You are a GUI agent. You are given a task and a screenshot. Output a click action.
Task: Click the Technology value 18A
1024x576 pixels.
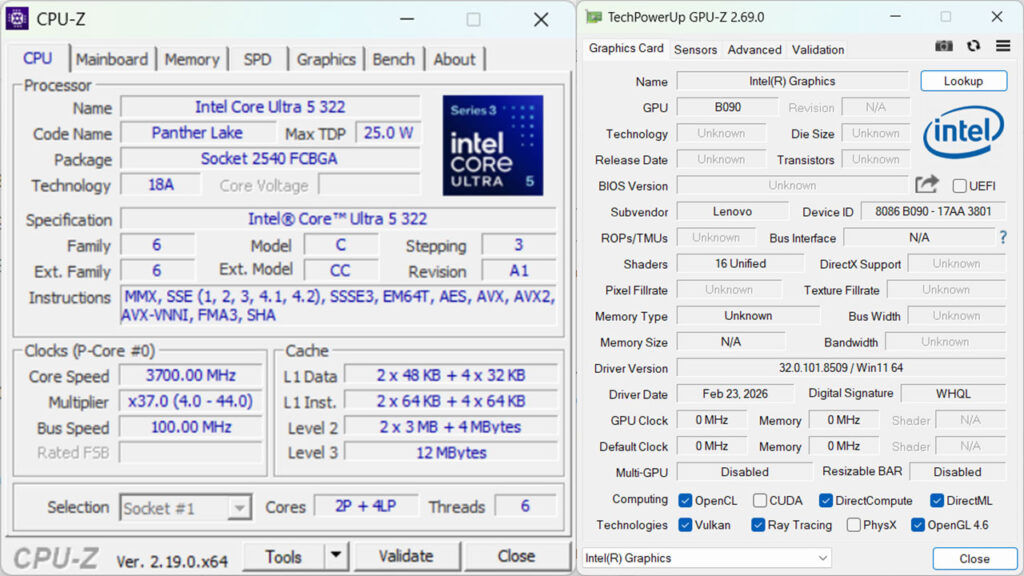point(161,185)
